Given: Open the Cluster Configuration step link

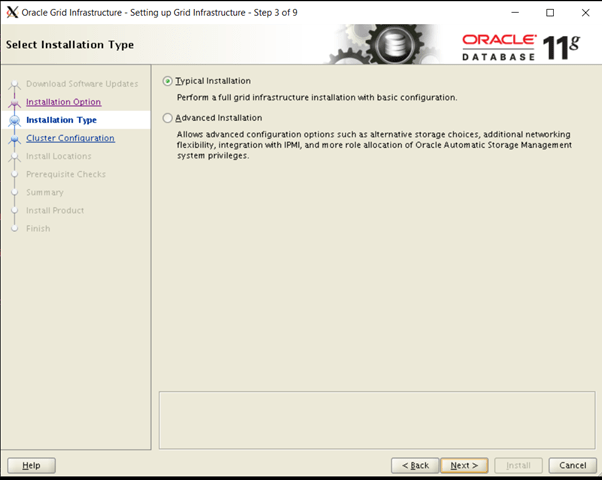Looking at the screenshot, I should [70, 138].
